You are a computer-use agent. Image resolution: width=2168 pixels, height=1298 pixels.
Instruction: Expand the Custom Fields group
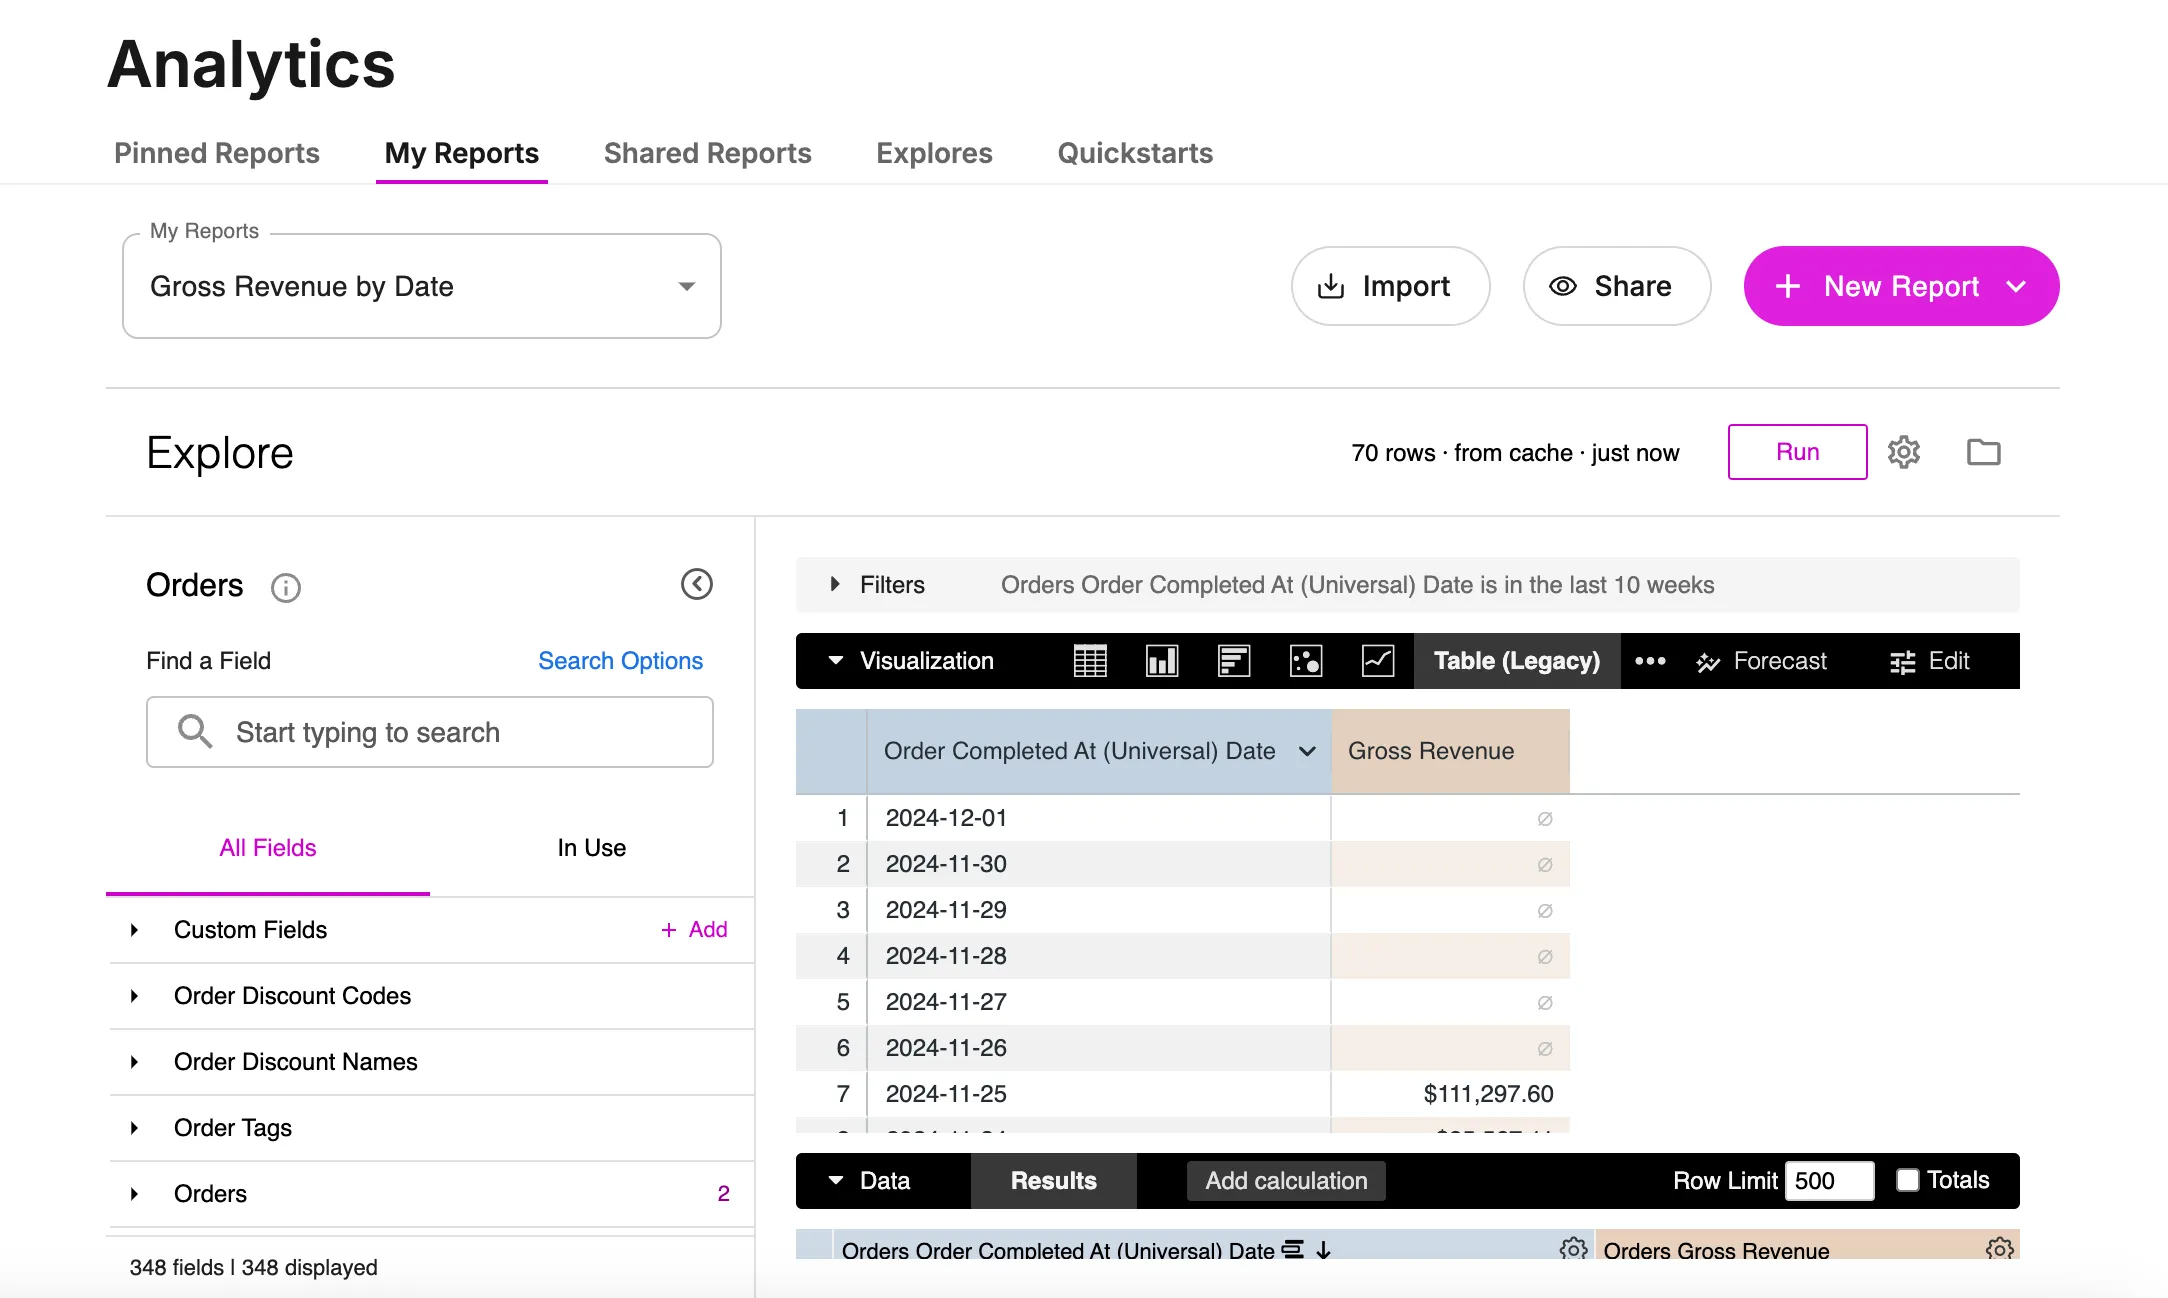pyautogui.click(x=134, y=930)
